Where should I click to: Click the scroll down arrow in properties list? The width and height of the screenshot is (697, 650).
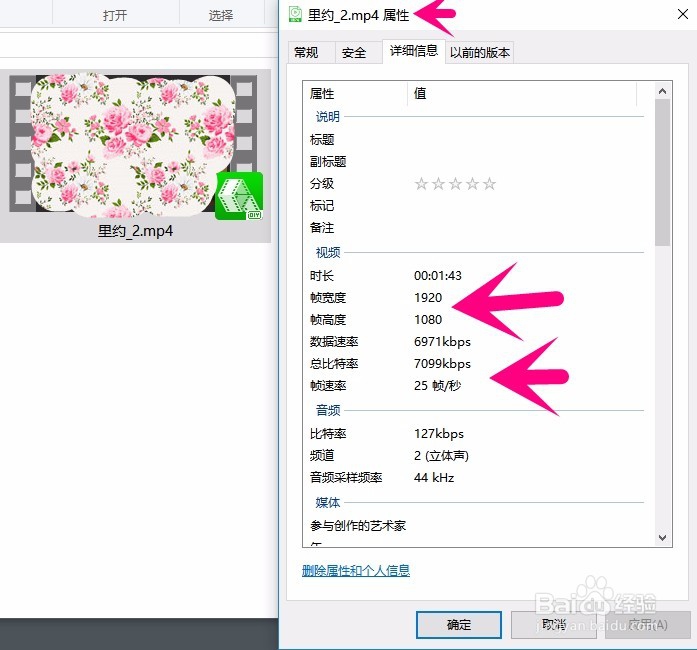click(662, 538)
